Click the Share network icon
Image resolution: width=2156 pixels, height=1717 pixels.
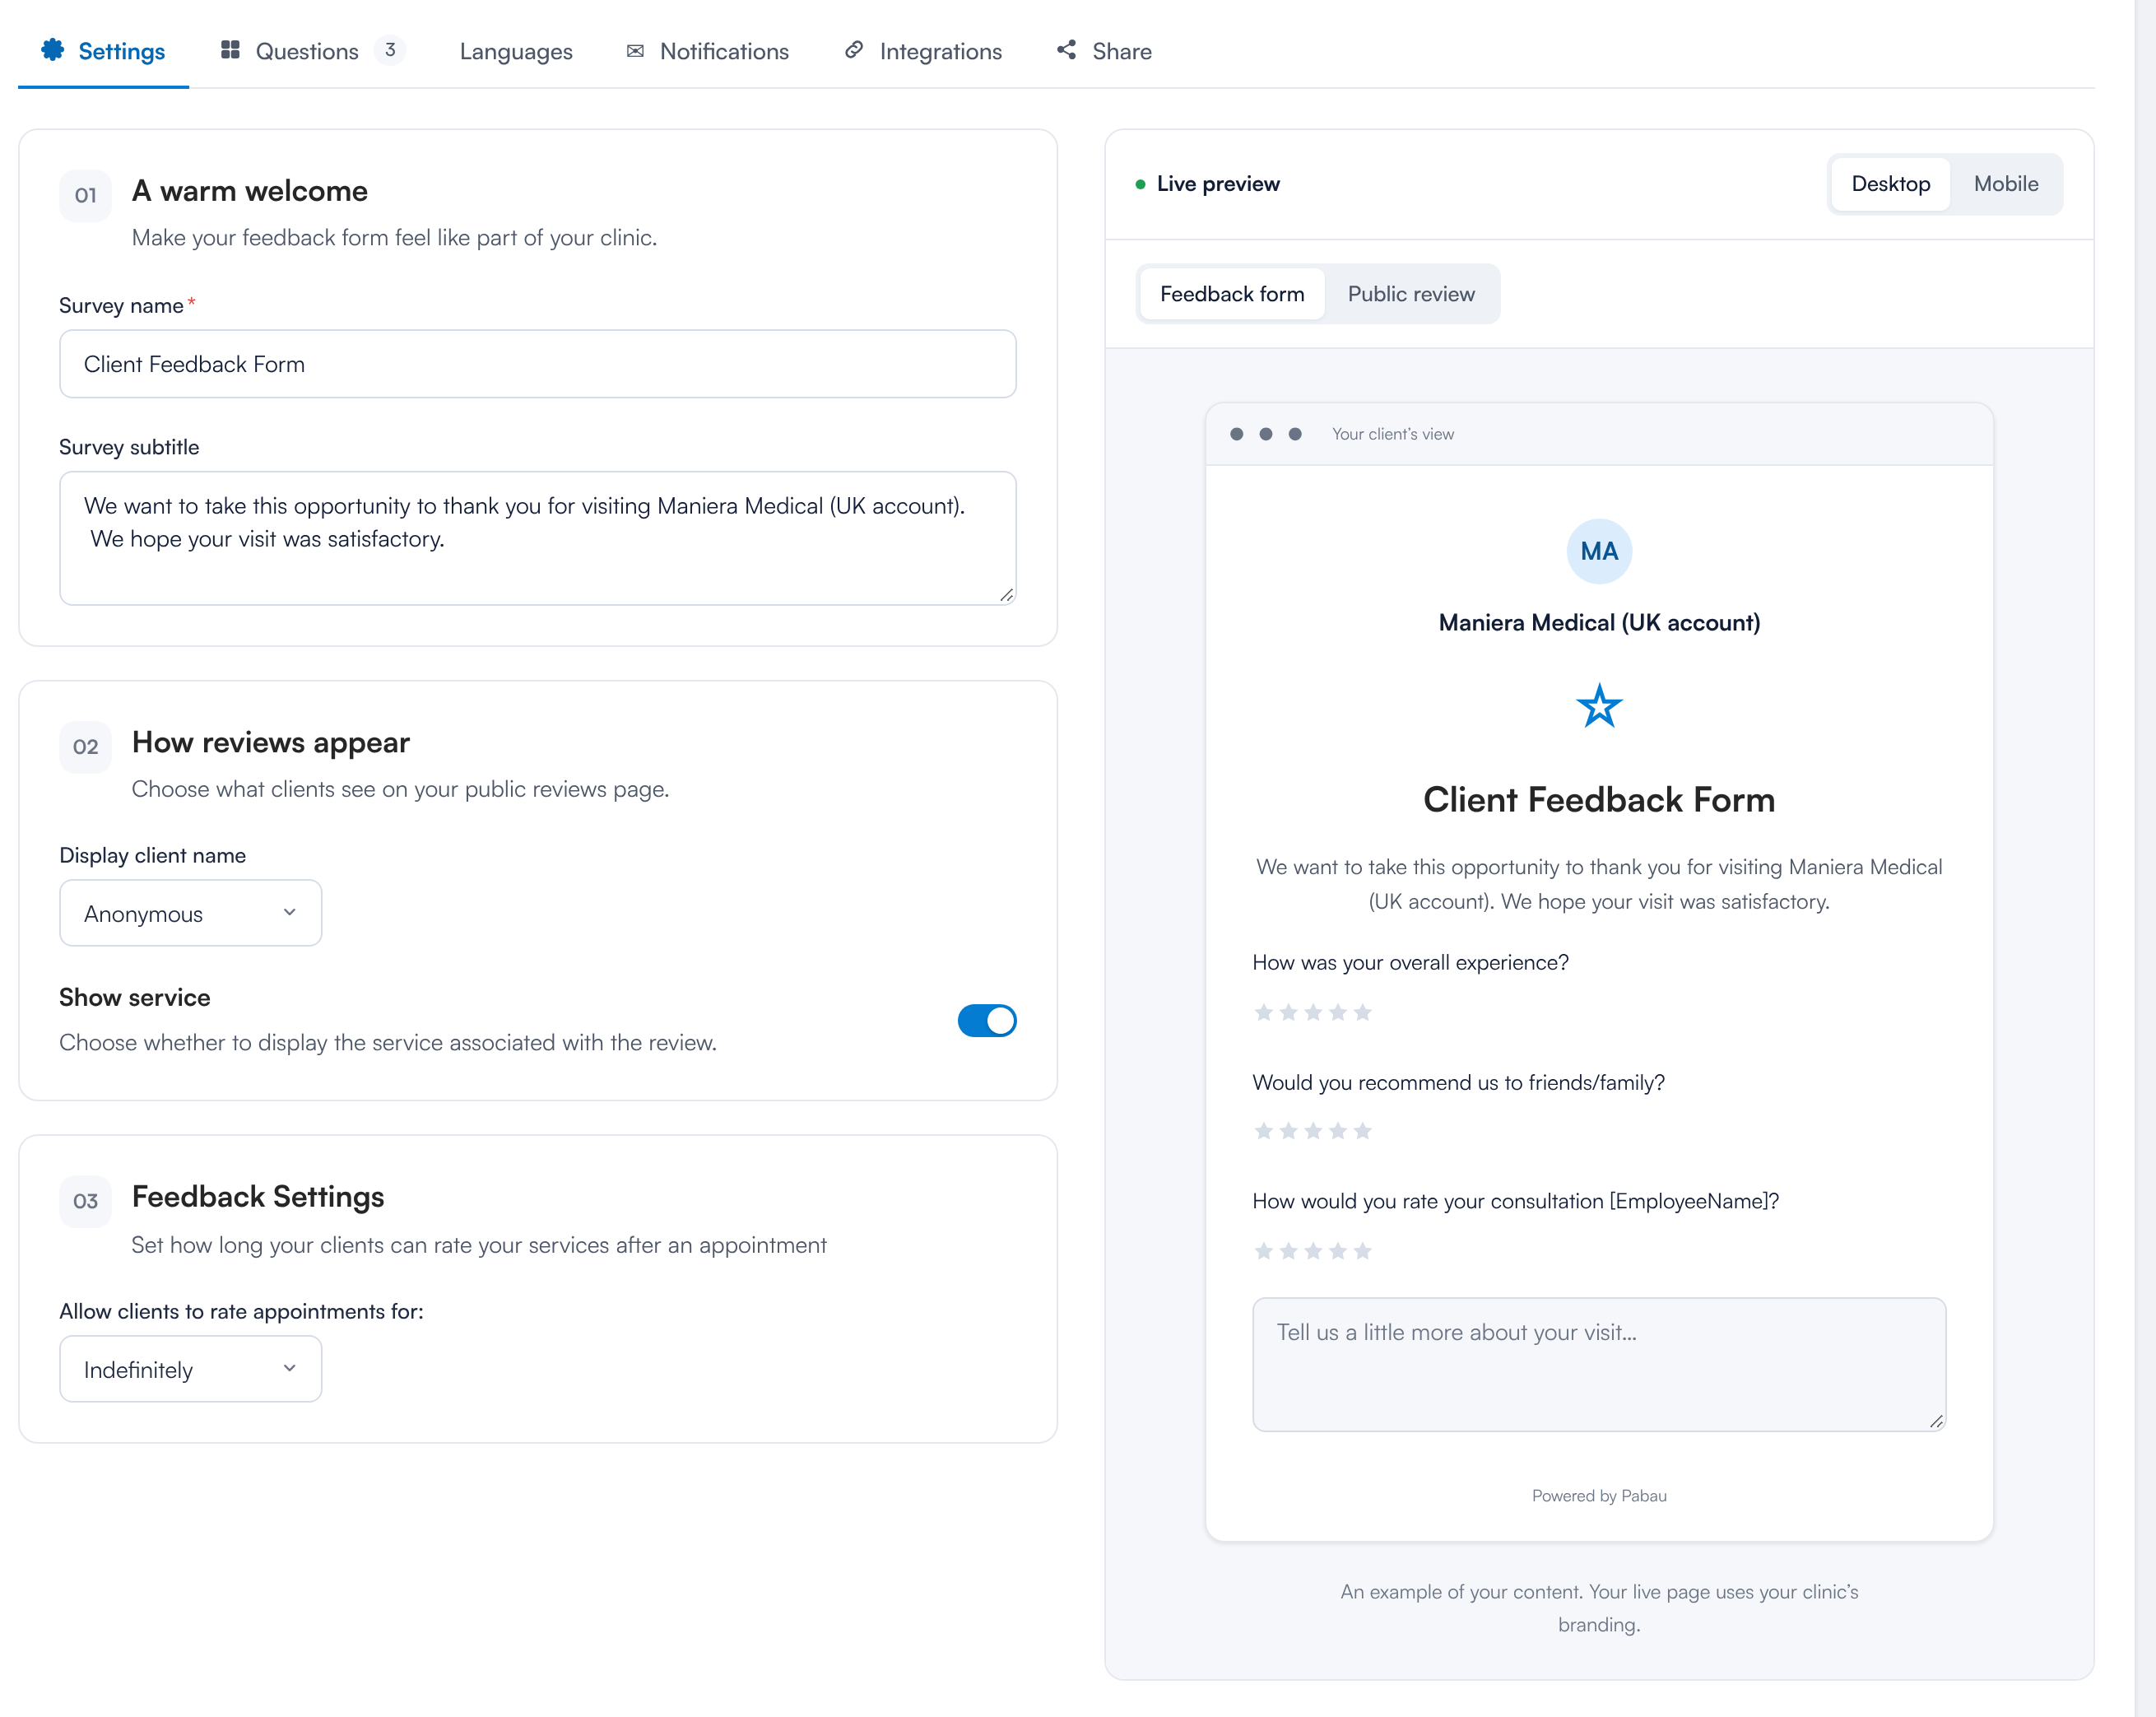pos(1067,50)
